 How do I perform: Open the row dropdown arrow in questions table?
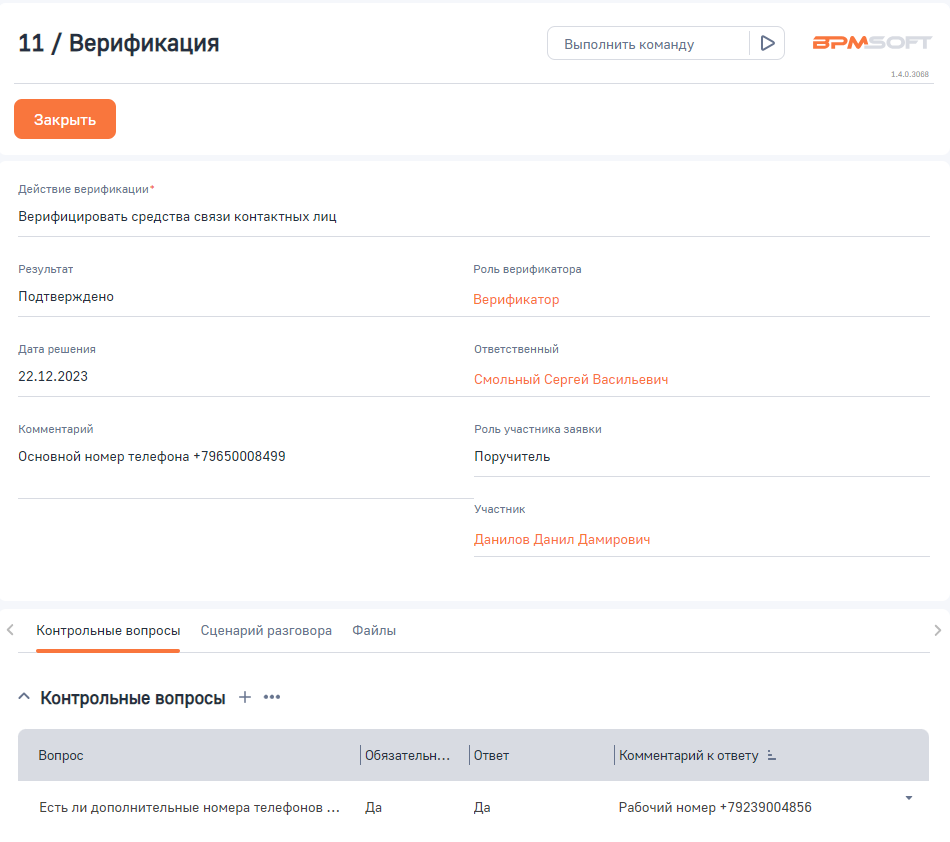tap(909, 798)
